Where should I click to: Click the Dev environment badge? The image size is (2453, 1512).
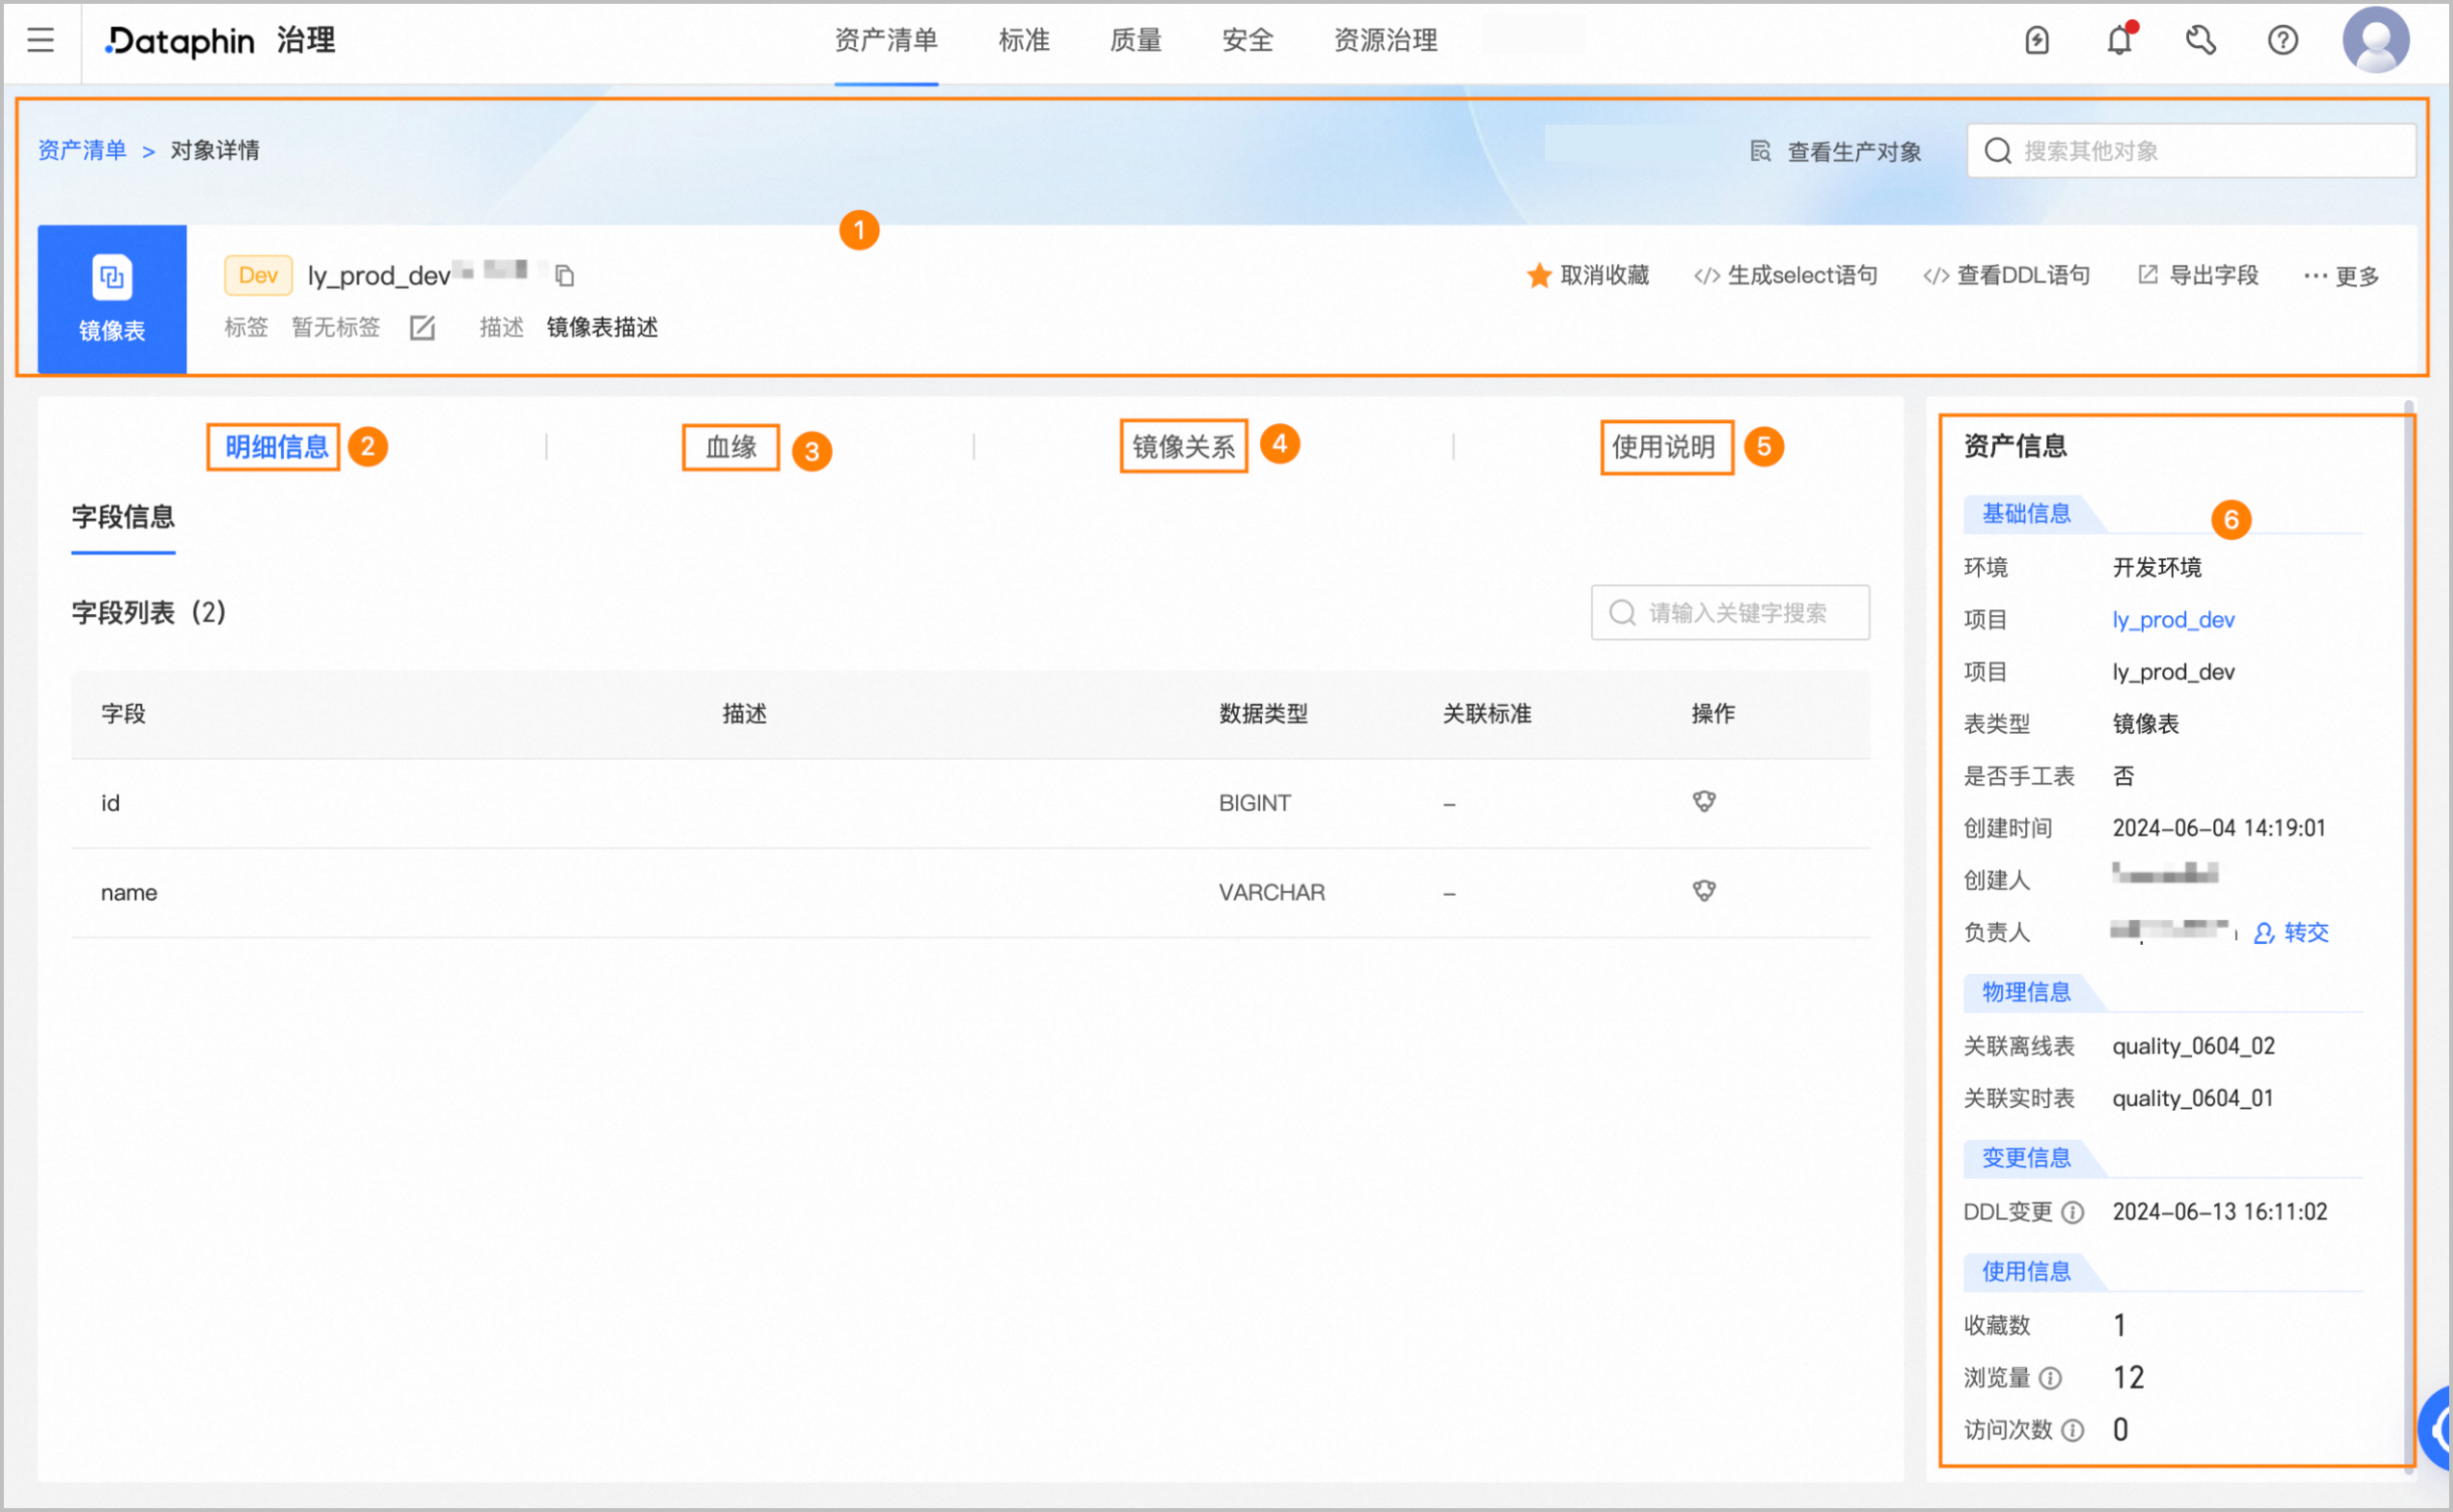pos(258,275)
